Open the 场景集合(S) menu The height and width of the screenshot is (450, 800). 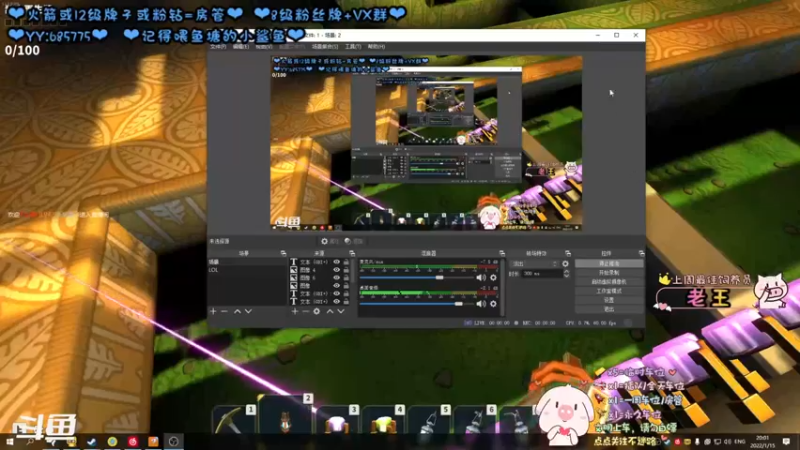(x=325, y=46)
